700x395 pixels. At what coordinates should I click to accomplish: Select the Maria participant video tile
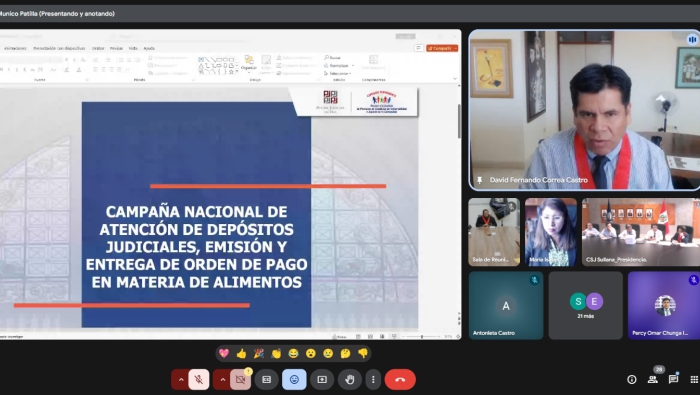[x=551, y=232]
